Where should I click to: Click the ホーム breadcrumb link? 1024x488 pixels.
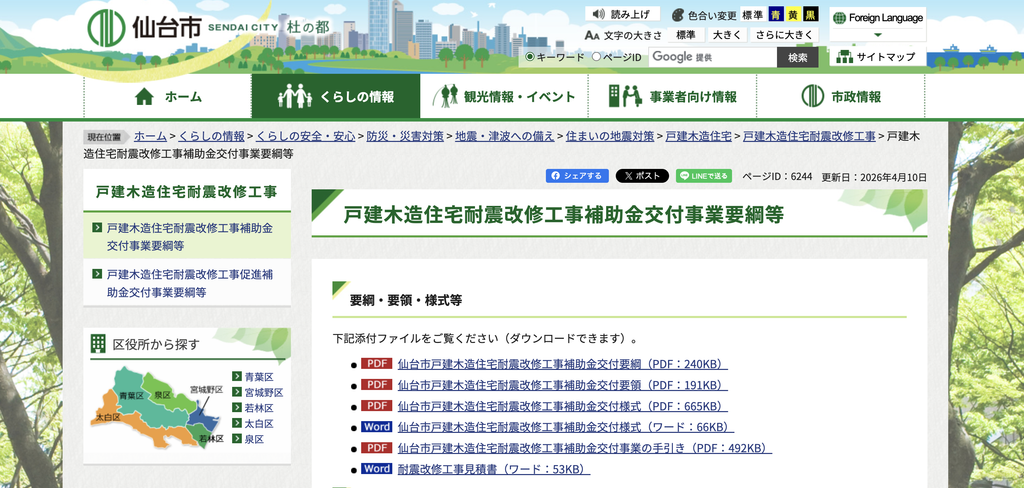click(x=150, y=136)
